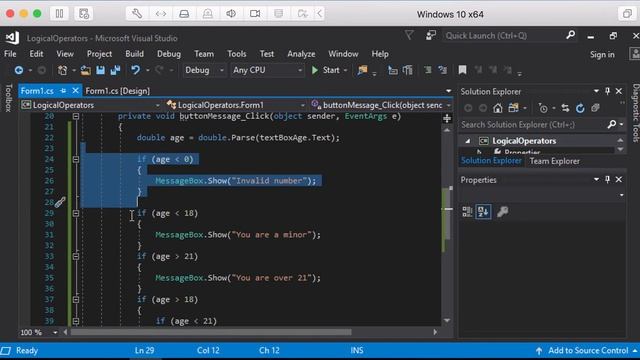Show categorized view in Properties
Image resolution: width=640 pixels, height=360 pixels.
tap(467, 211)
